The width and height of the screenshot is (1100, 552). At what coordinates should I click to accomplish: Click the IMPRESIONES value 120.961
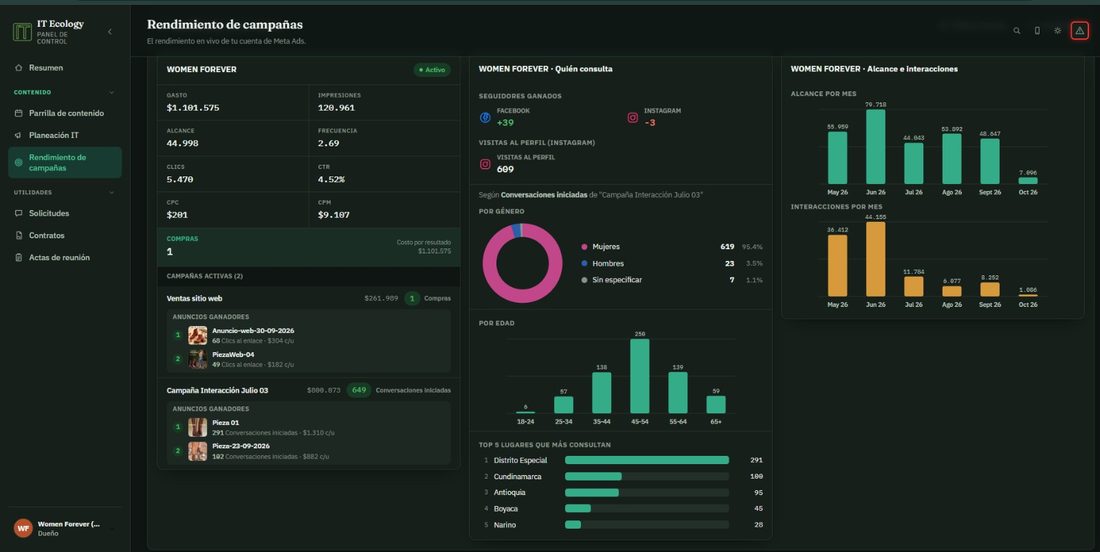336,108
